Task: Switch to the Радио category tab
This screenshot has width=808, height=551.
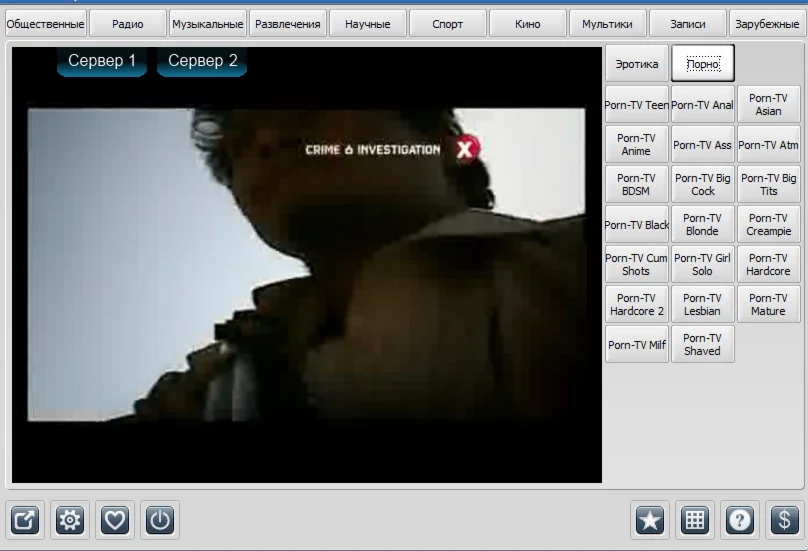Action: pyautogui.click(x=128, y=24)
